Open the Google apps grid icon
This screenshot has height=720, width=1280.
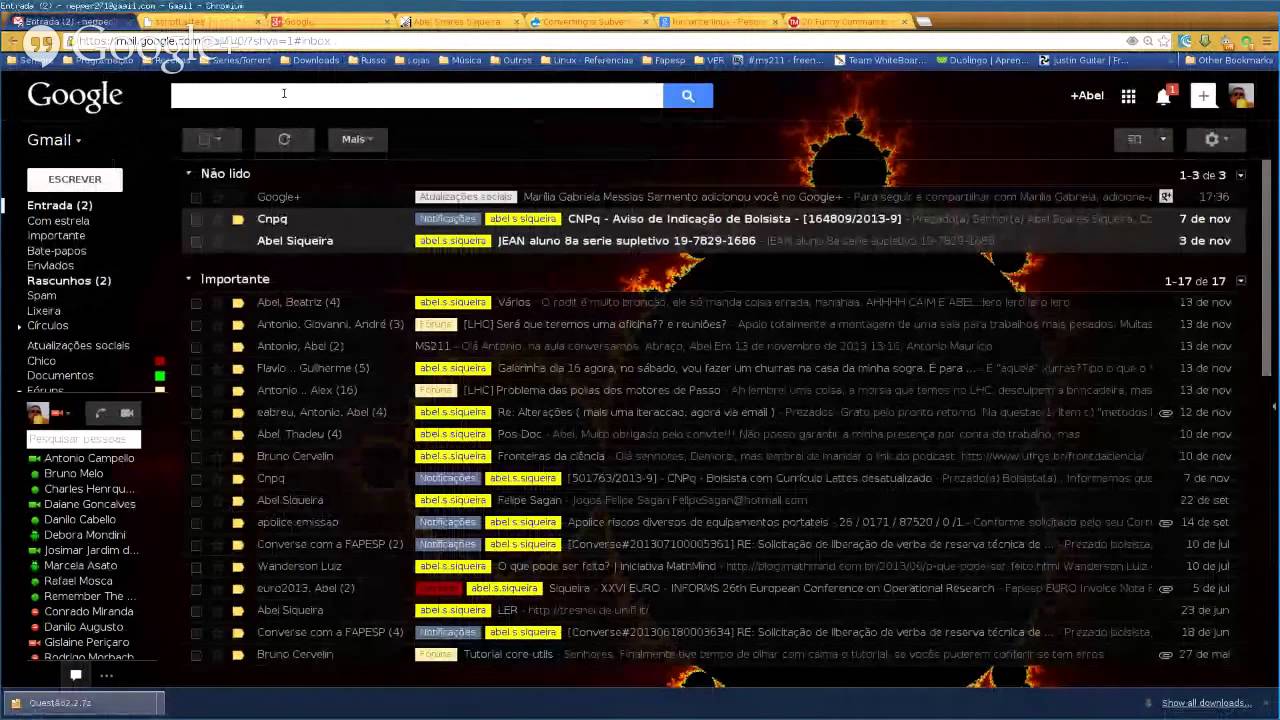coord(1128,96)
